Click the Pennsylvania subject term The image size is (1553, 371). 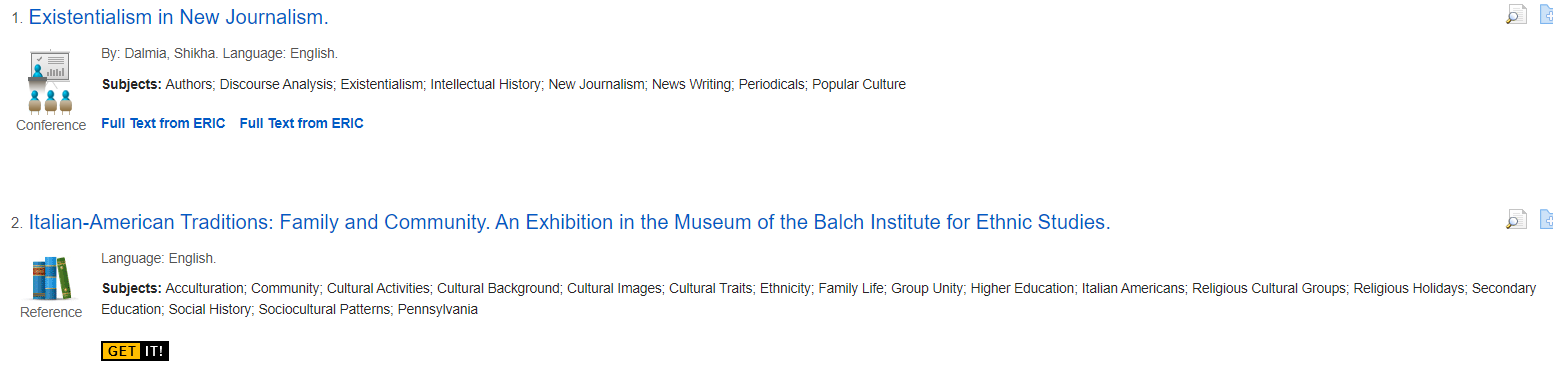(438, 309)
